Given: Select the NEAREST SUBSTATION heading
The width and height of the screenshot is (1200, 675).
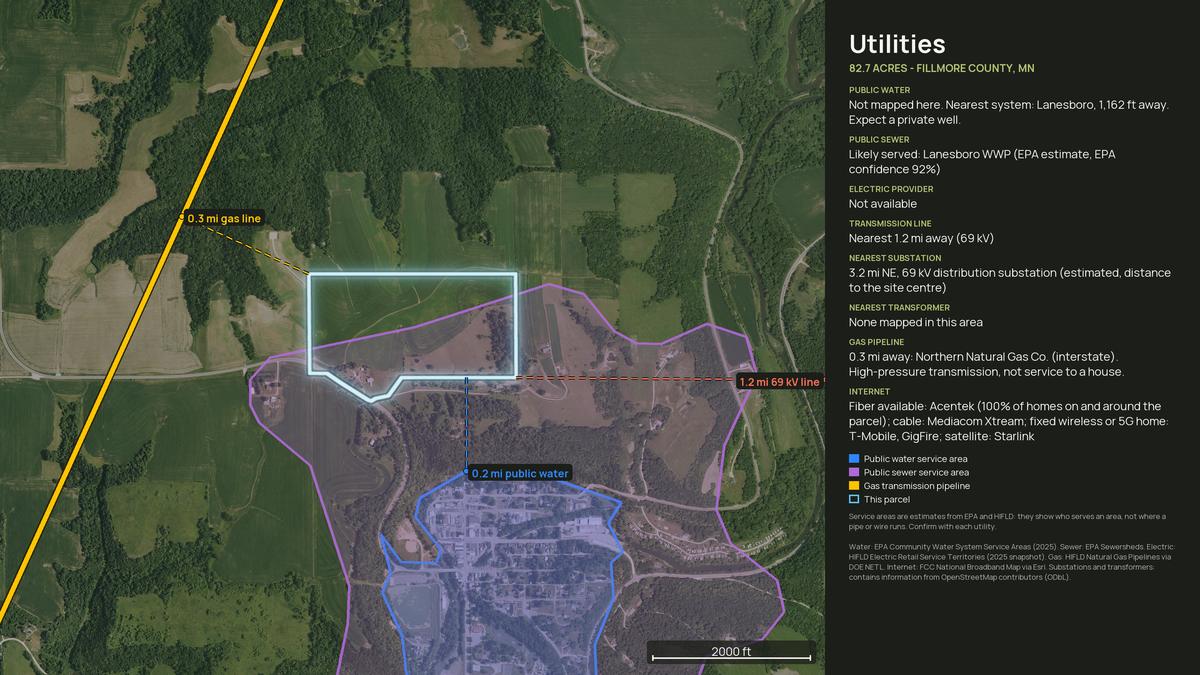Looking at the screenshot, I should point(895,258).
